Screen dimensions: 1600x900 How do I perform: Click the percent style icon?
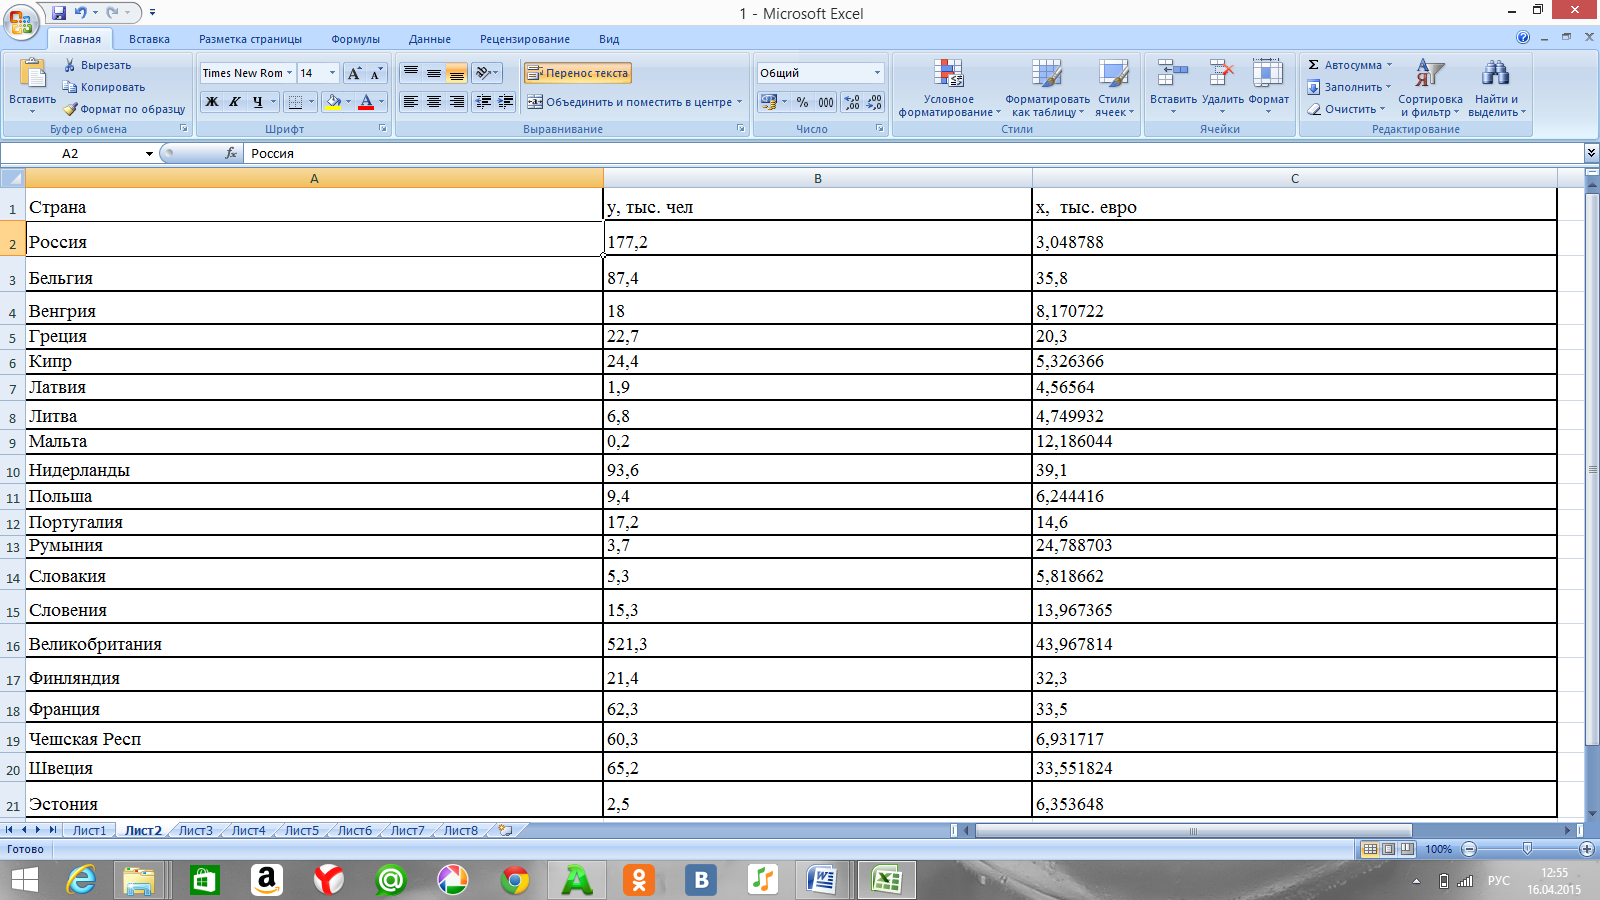pos(802,102)
